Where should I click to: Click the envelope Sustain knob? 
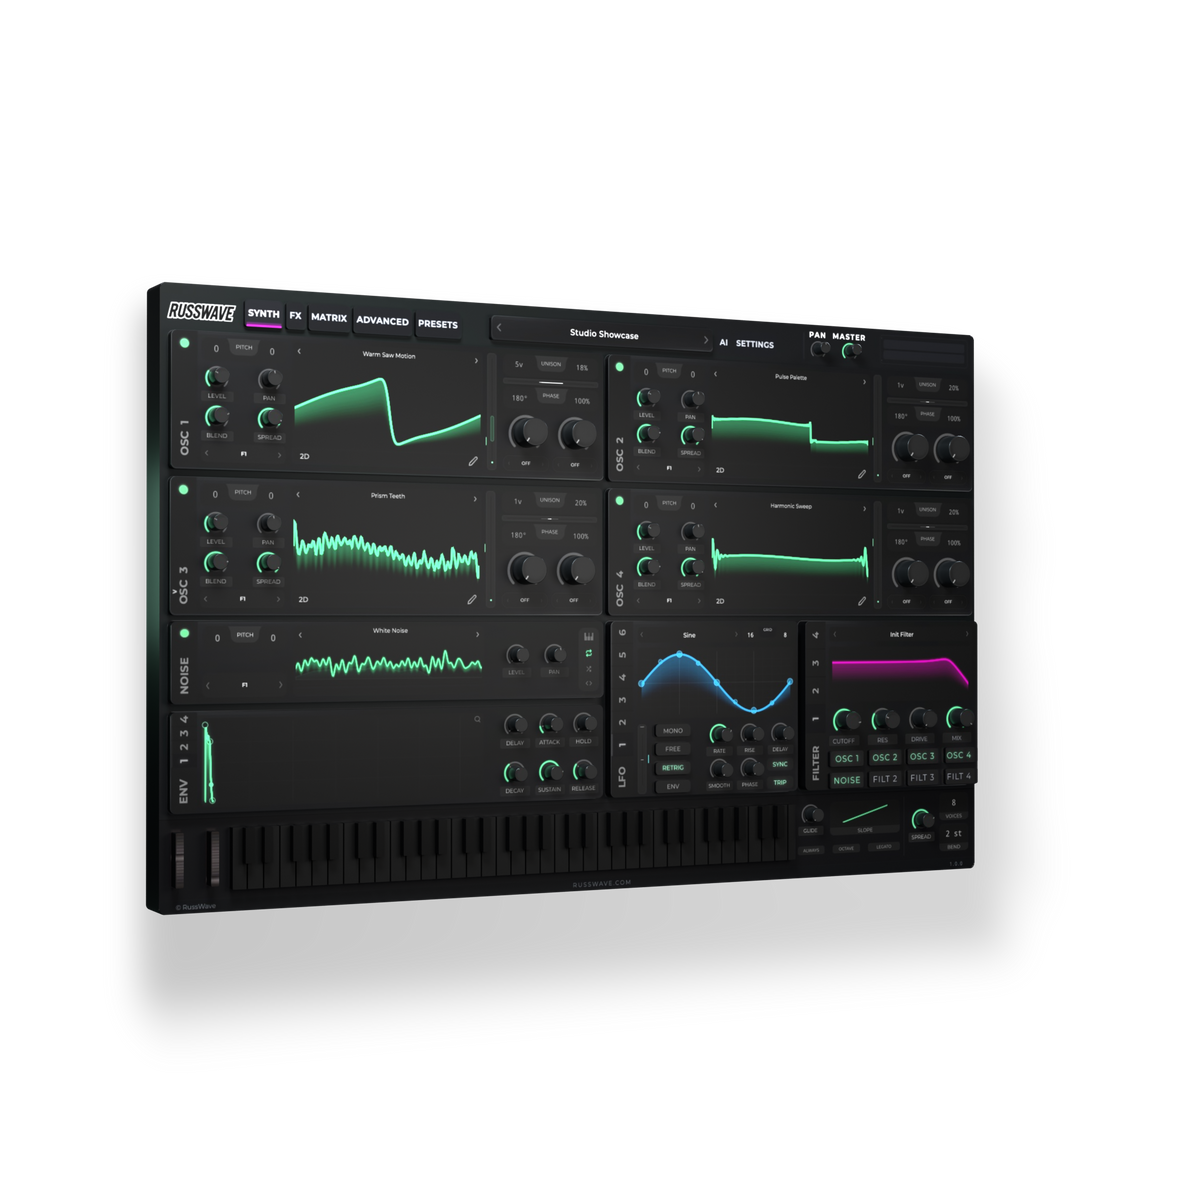(x=549, y=771)
